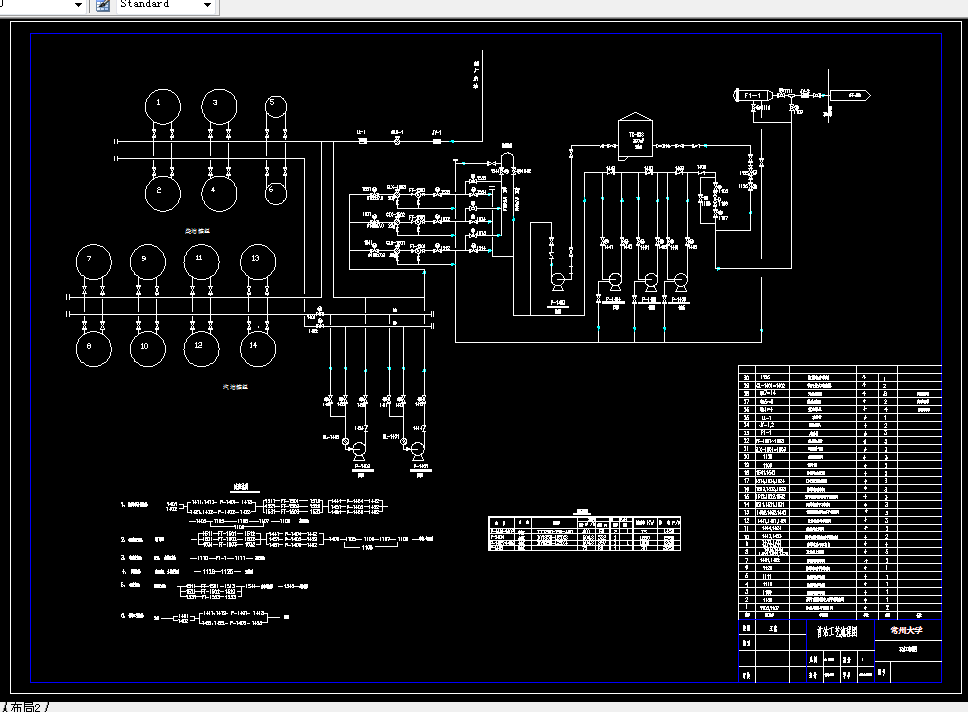This screenshot has height=712, width=968.
Task: Click the F1-1 row in the equipment list
Action: 840,433
